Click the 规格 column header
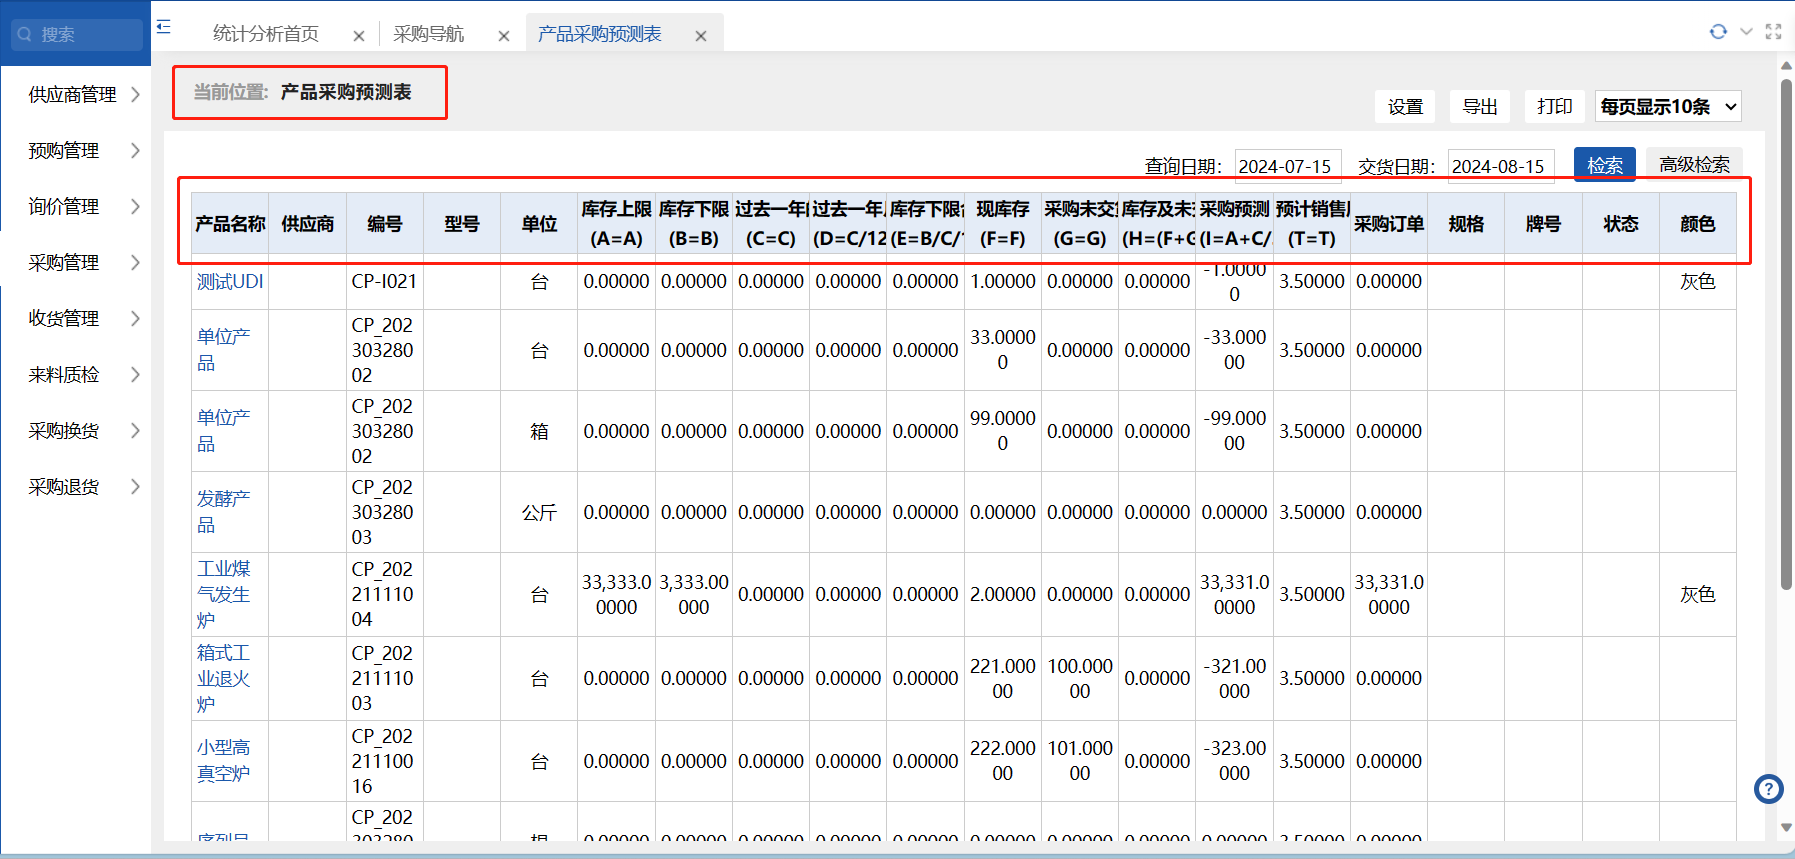 (x=1466, y=224)
